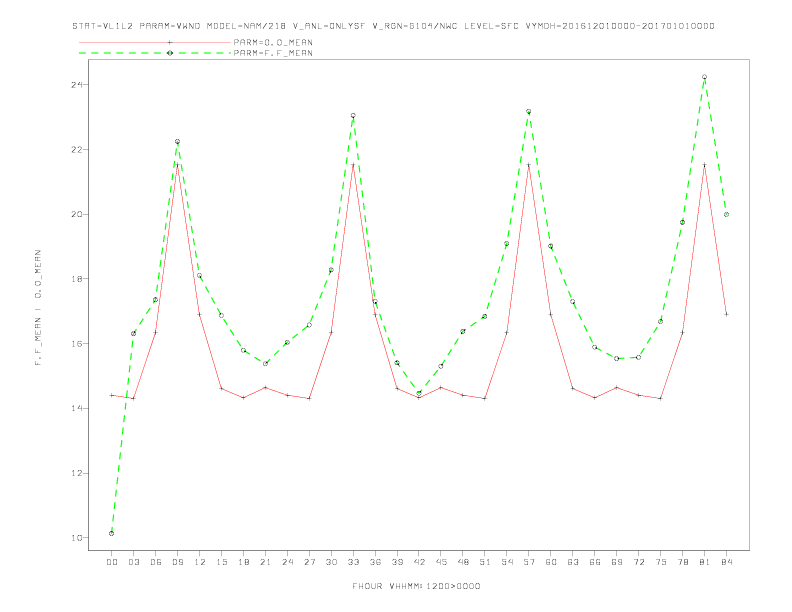Click the LEVEL=SFC text in the title
The width and height of the screenshot is (792, 612).
pos(491,26)
